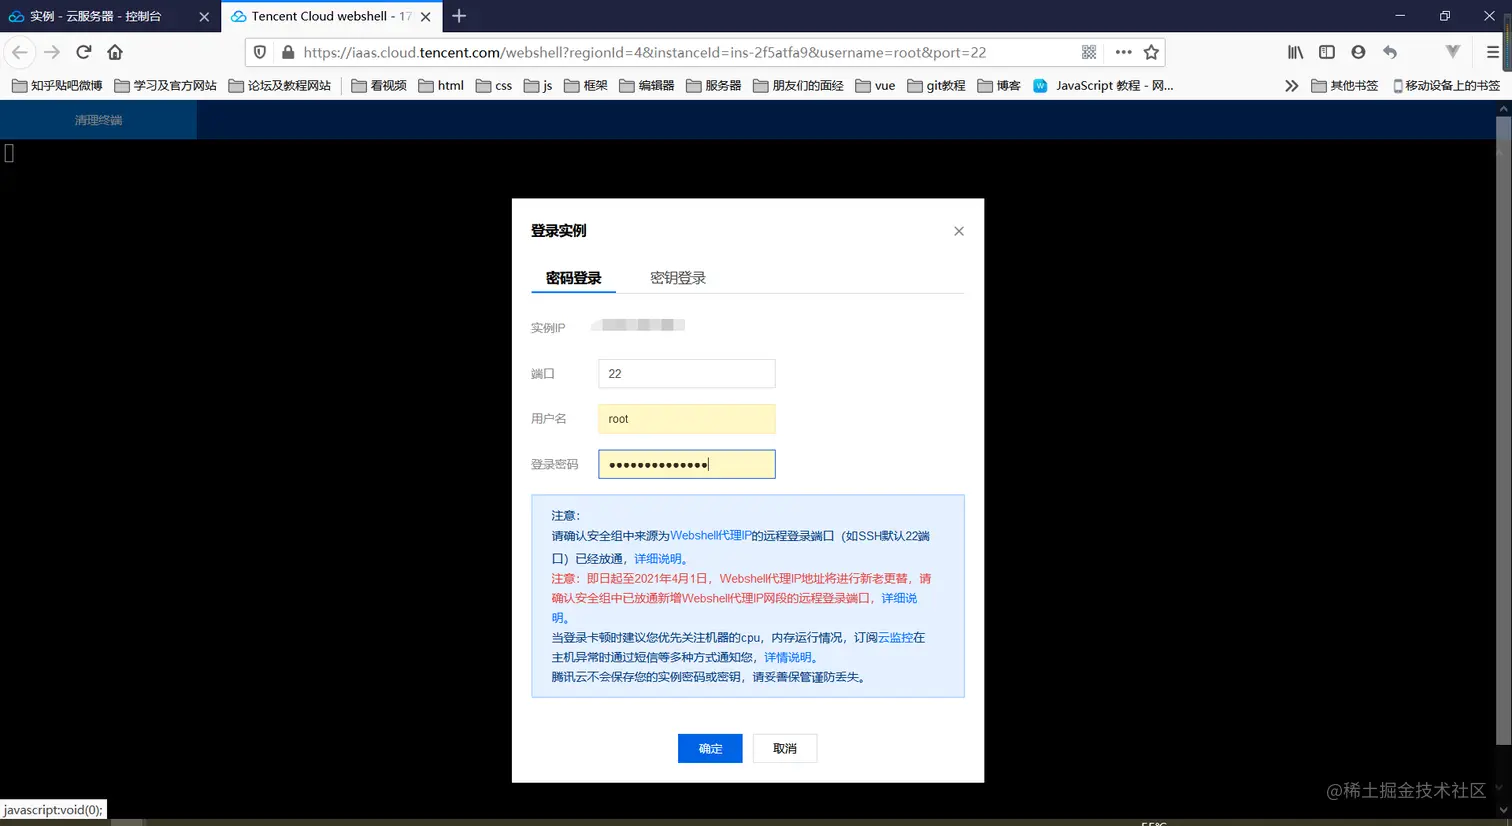Expand the 框架 bookmark folder
The width and height of the screenshot is (1512, 826).
pos(586,86)
